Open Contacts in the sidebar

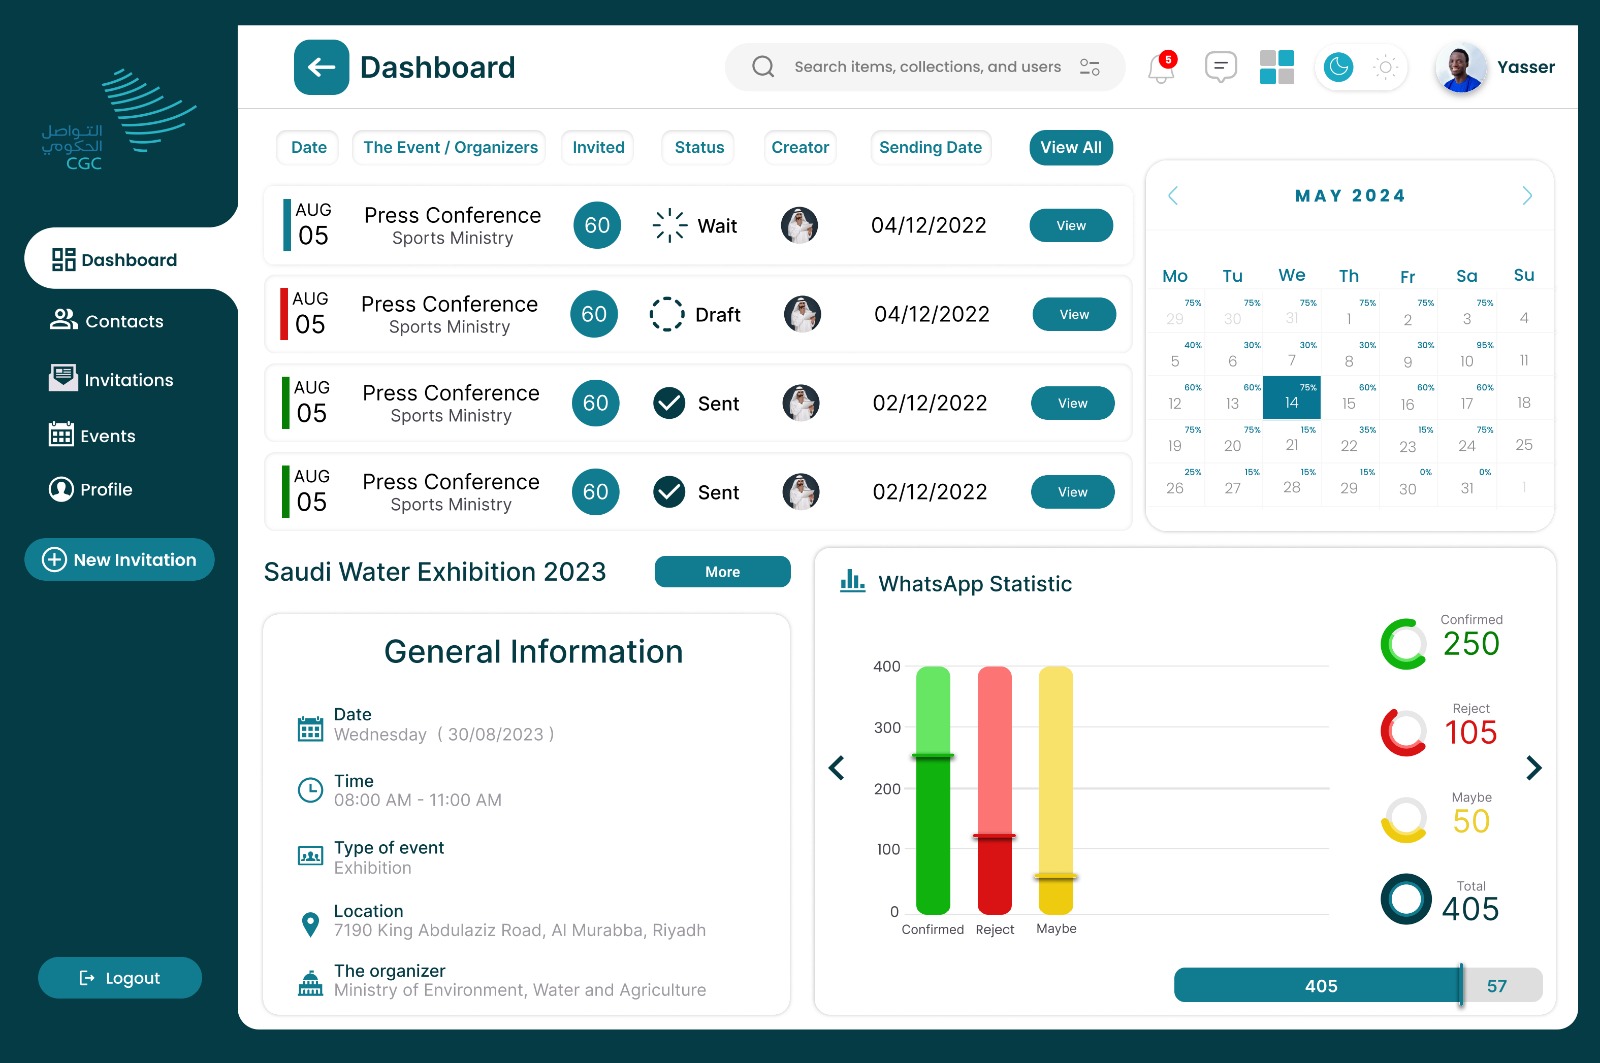(124, 321)
